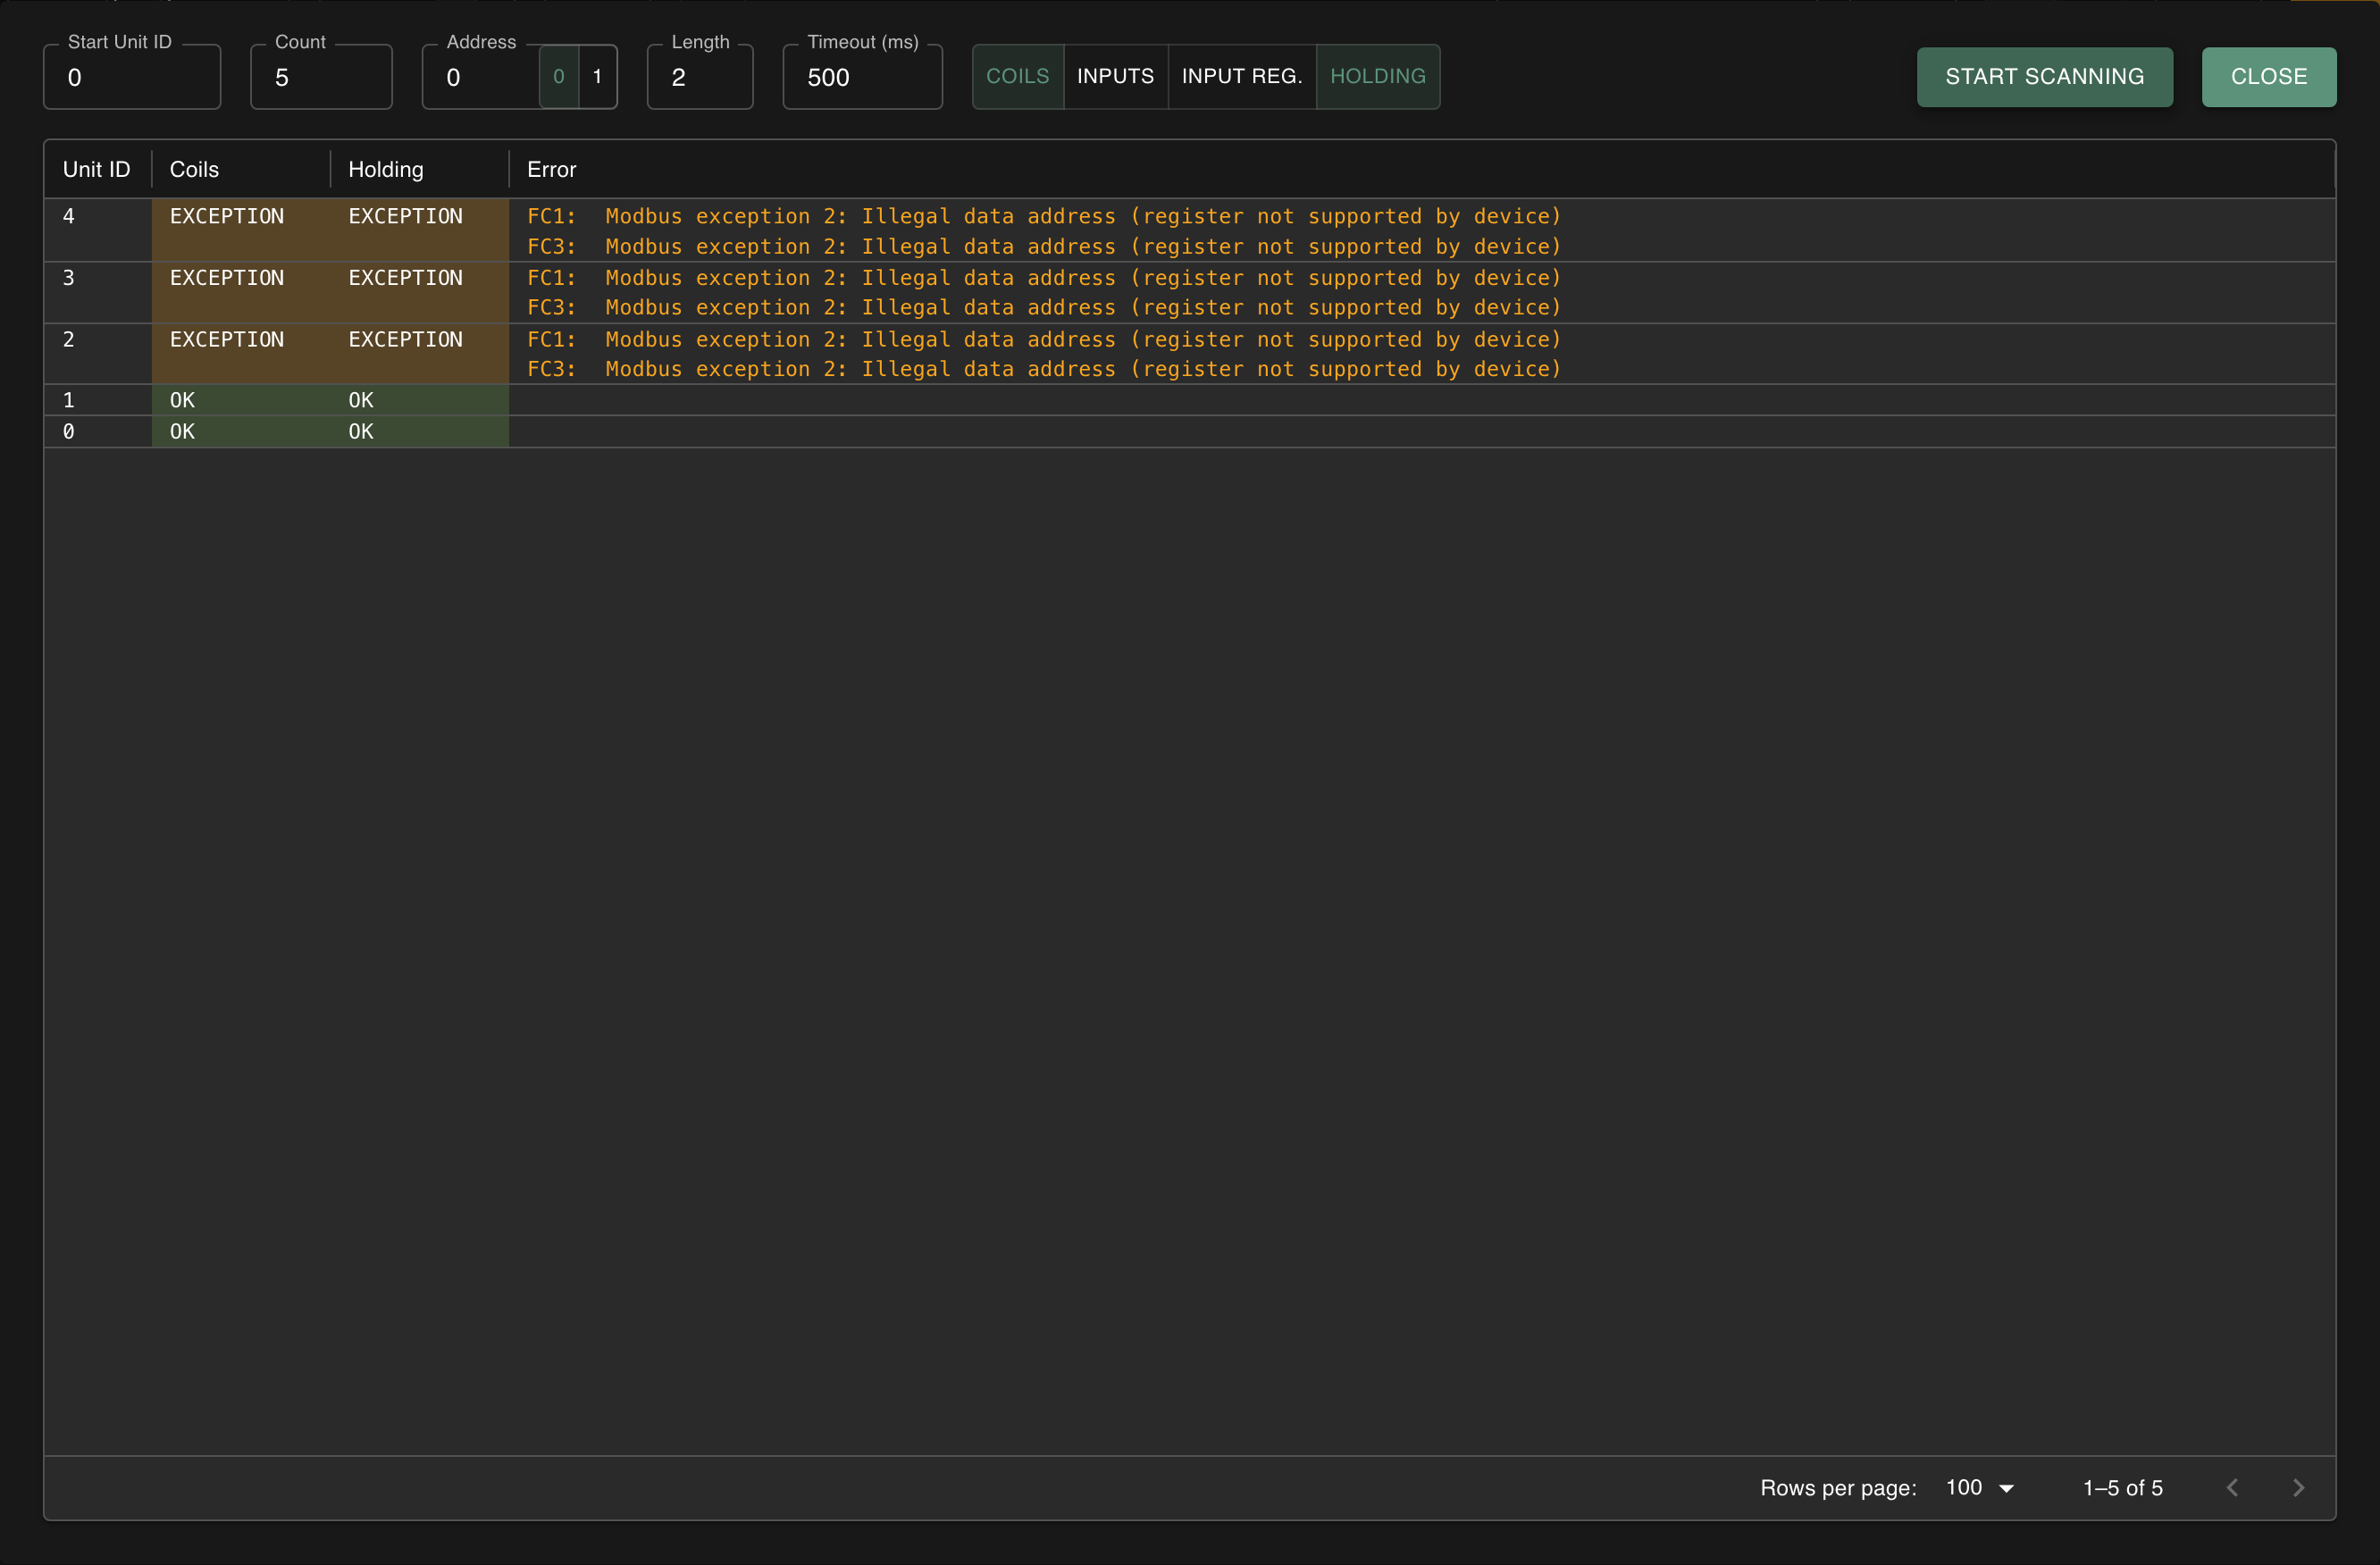Click the CLOSE button
2380x1565 pixels.
[x=2268, y=77]
